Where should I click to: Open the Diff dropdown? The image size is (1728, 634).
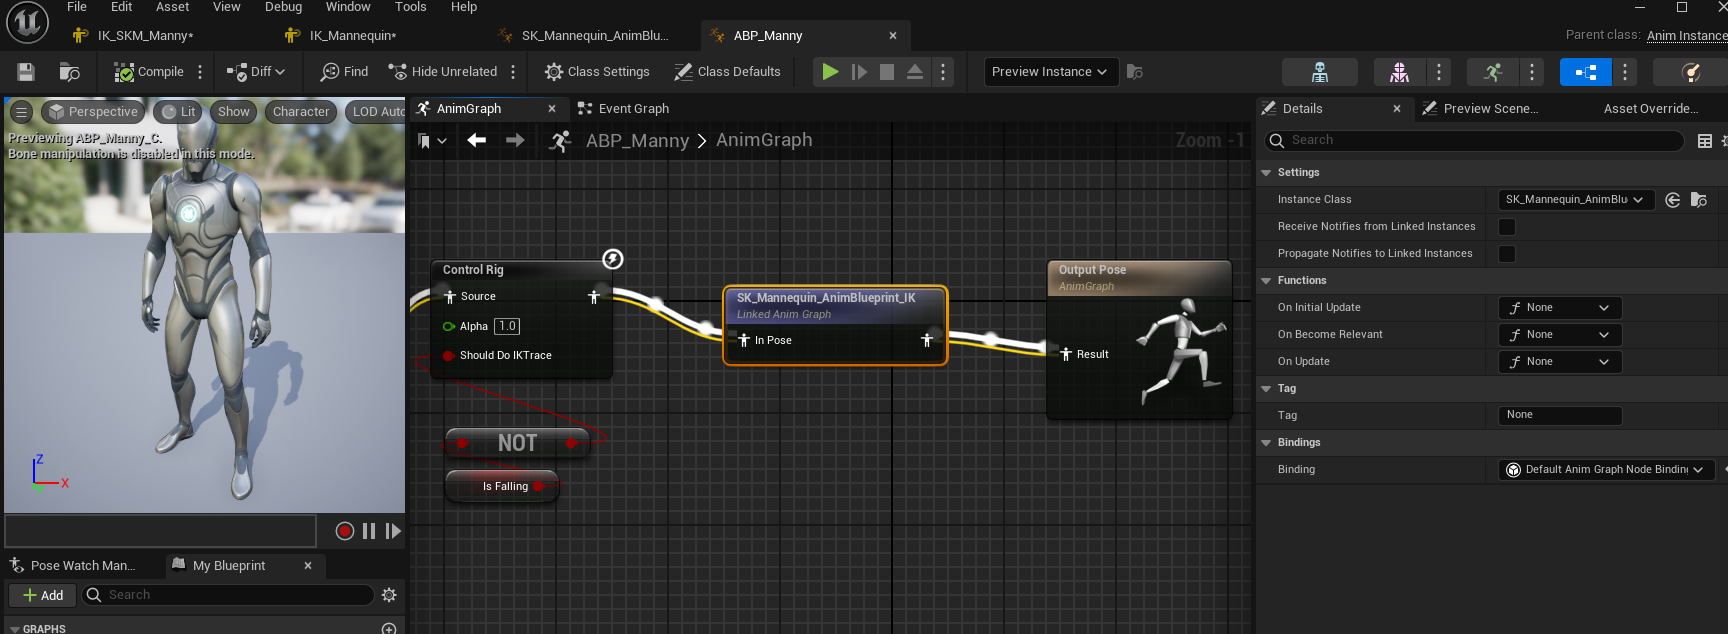pos(256,72)
